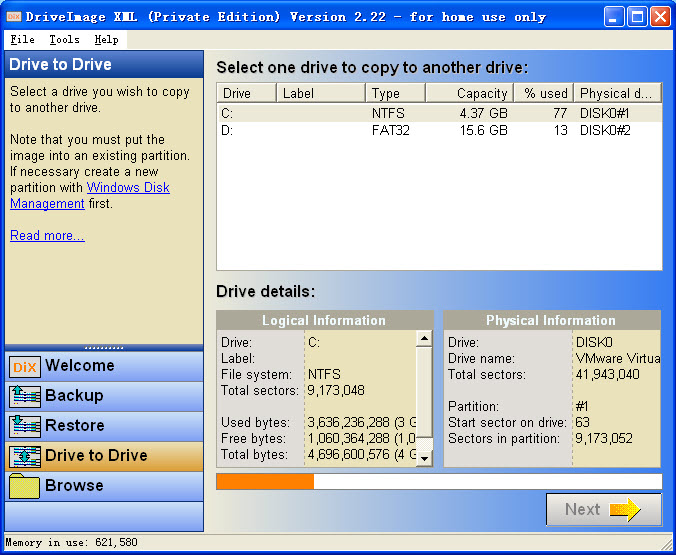Sort by the Capacity column header
The width and height of the screenshot is (676, 555).
(468, 93)
